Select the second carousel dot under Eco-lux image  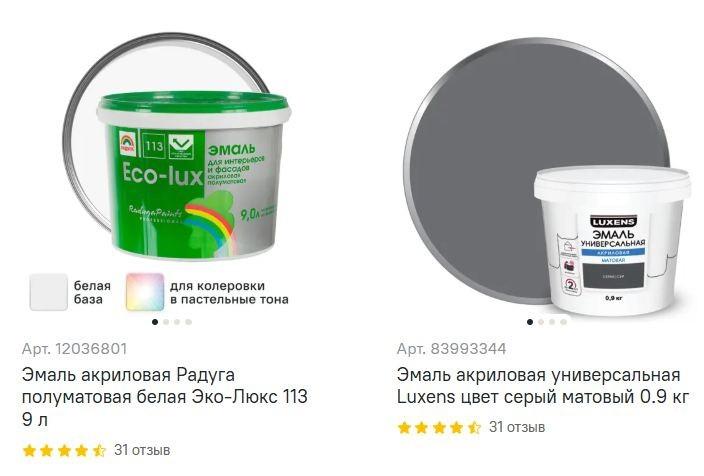(x=166, y=322)
